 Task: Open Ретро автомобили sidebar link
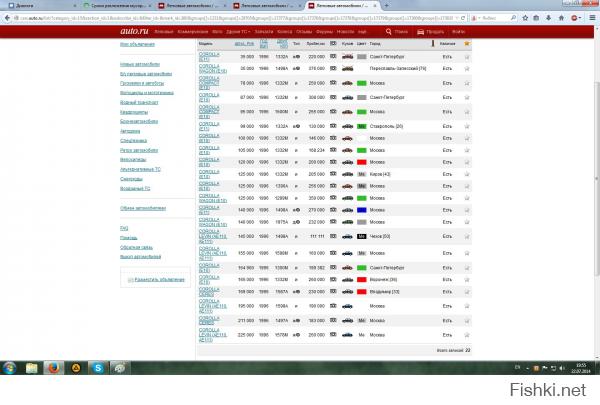[139, 150]
